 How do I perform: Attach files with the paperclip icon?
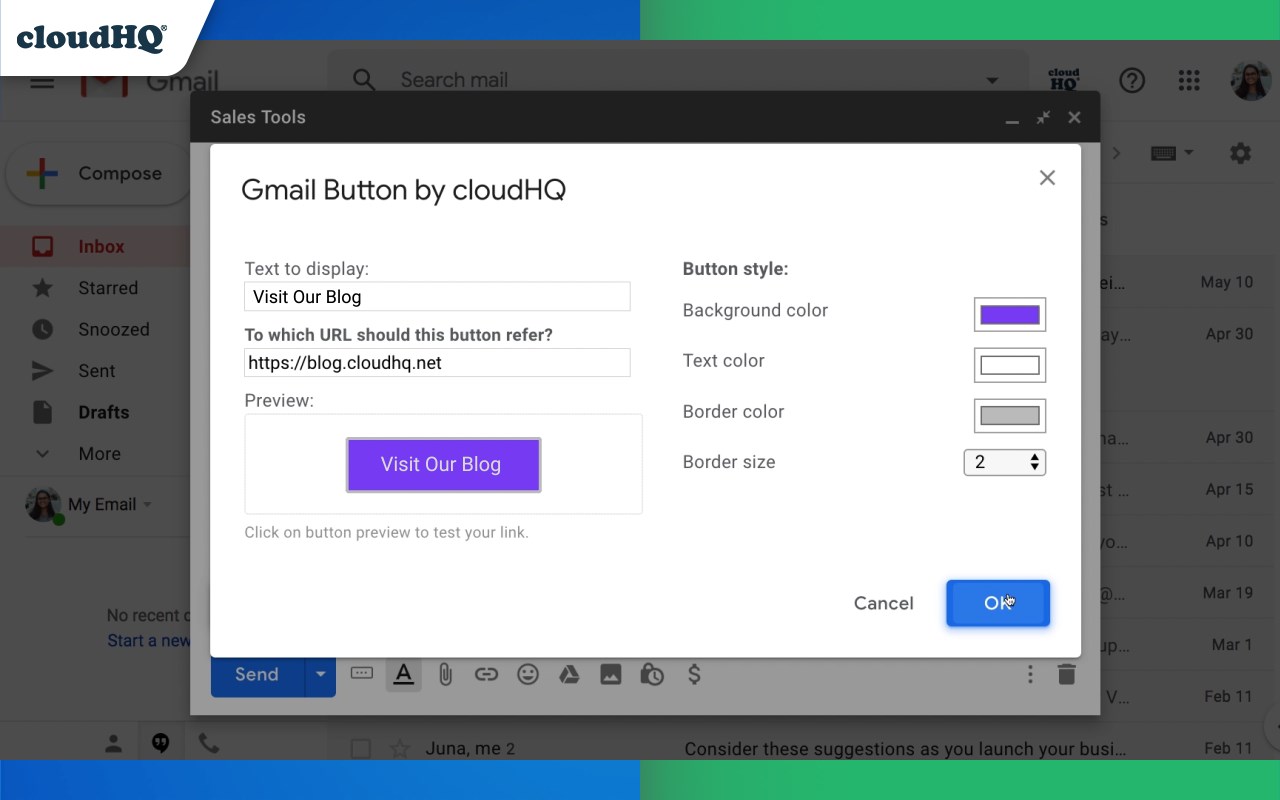(x=445, y=675)
